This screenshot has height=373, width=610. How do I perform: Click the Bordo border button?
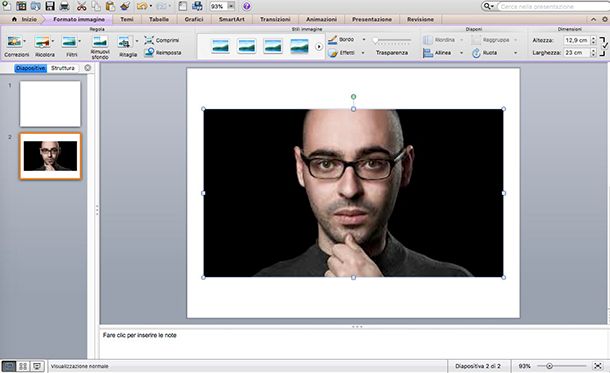(342, 40)
